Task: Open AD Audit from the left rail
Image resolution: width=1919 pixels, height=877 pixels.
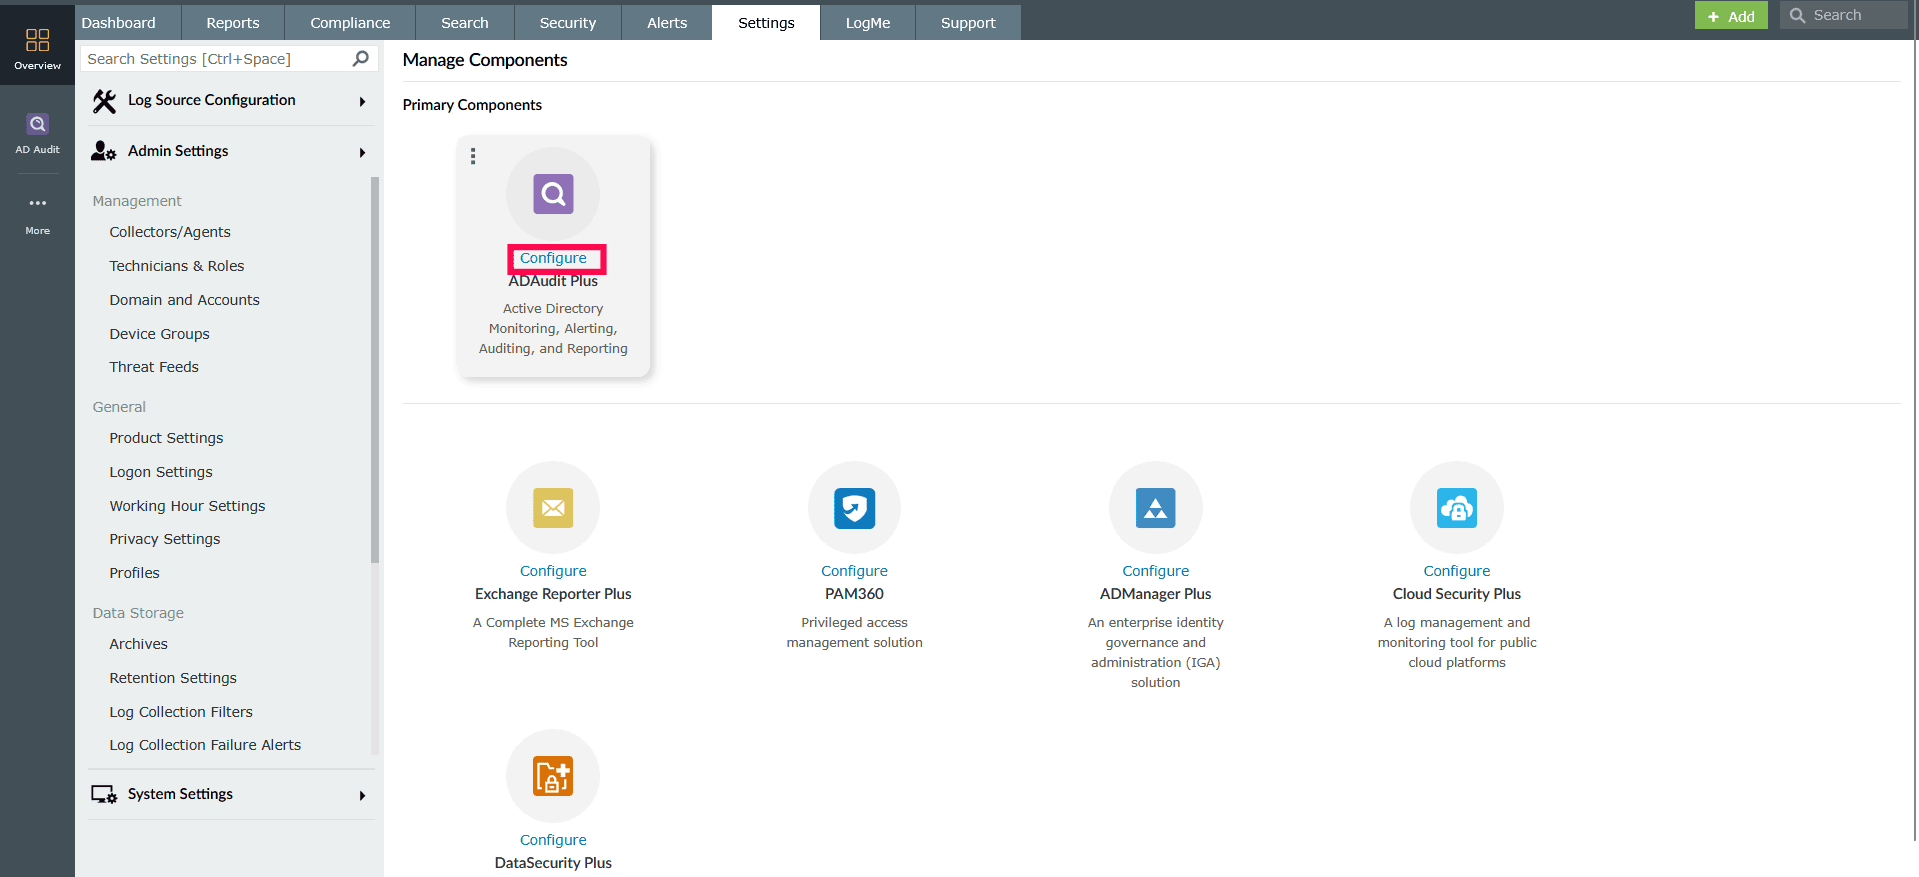Action: pyautogui.click(x=37, y=133)
